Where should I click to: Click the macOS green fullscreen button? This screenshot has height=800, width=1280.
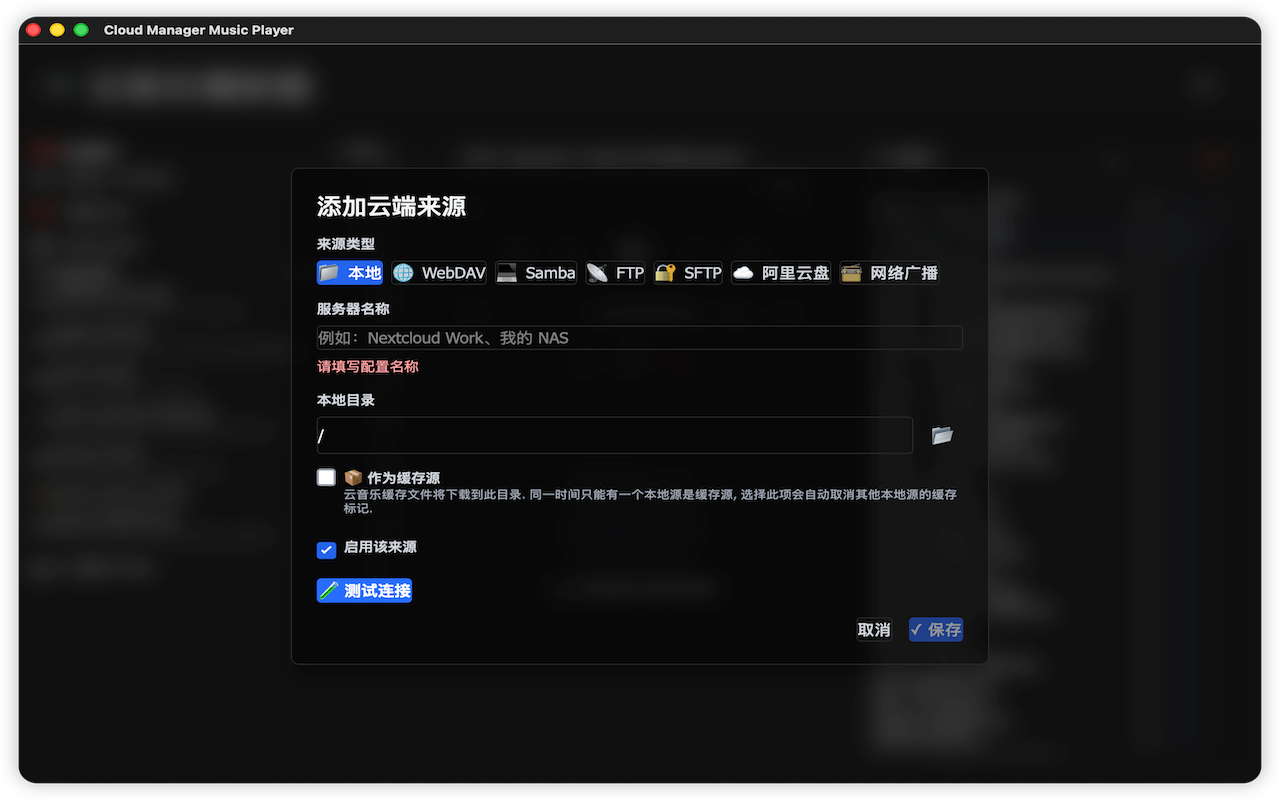(x=81, y=30)
